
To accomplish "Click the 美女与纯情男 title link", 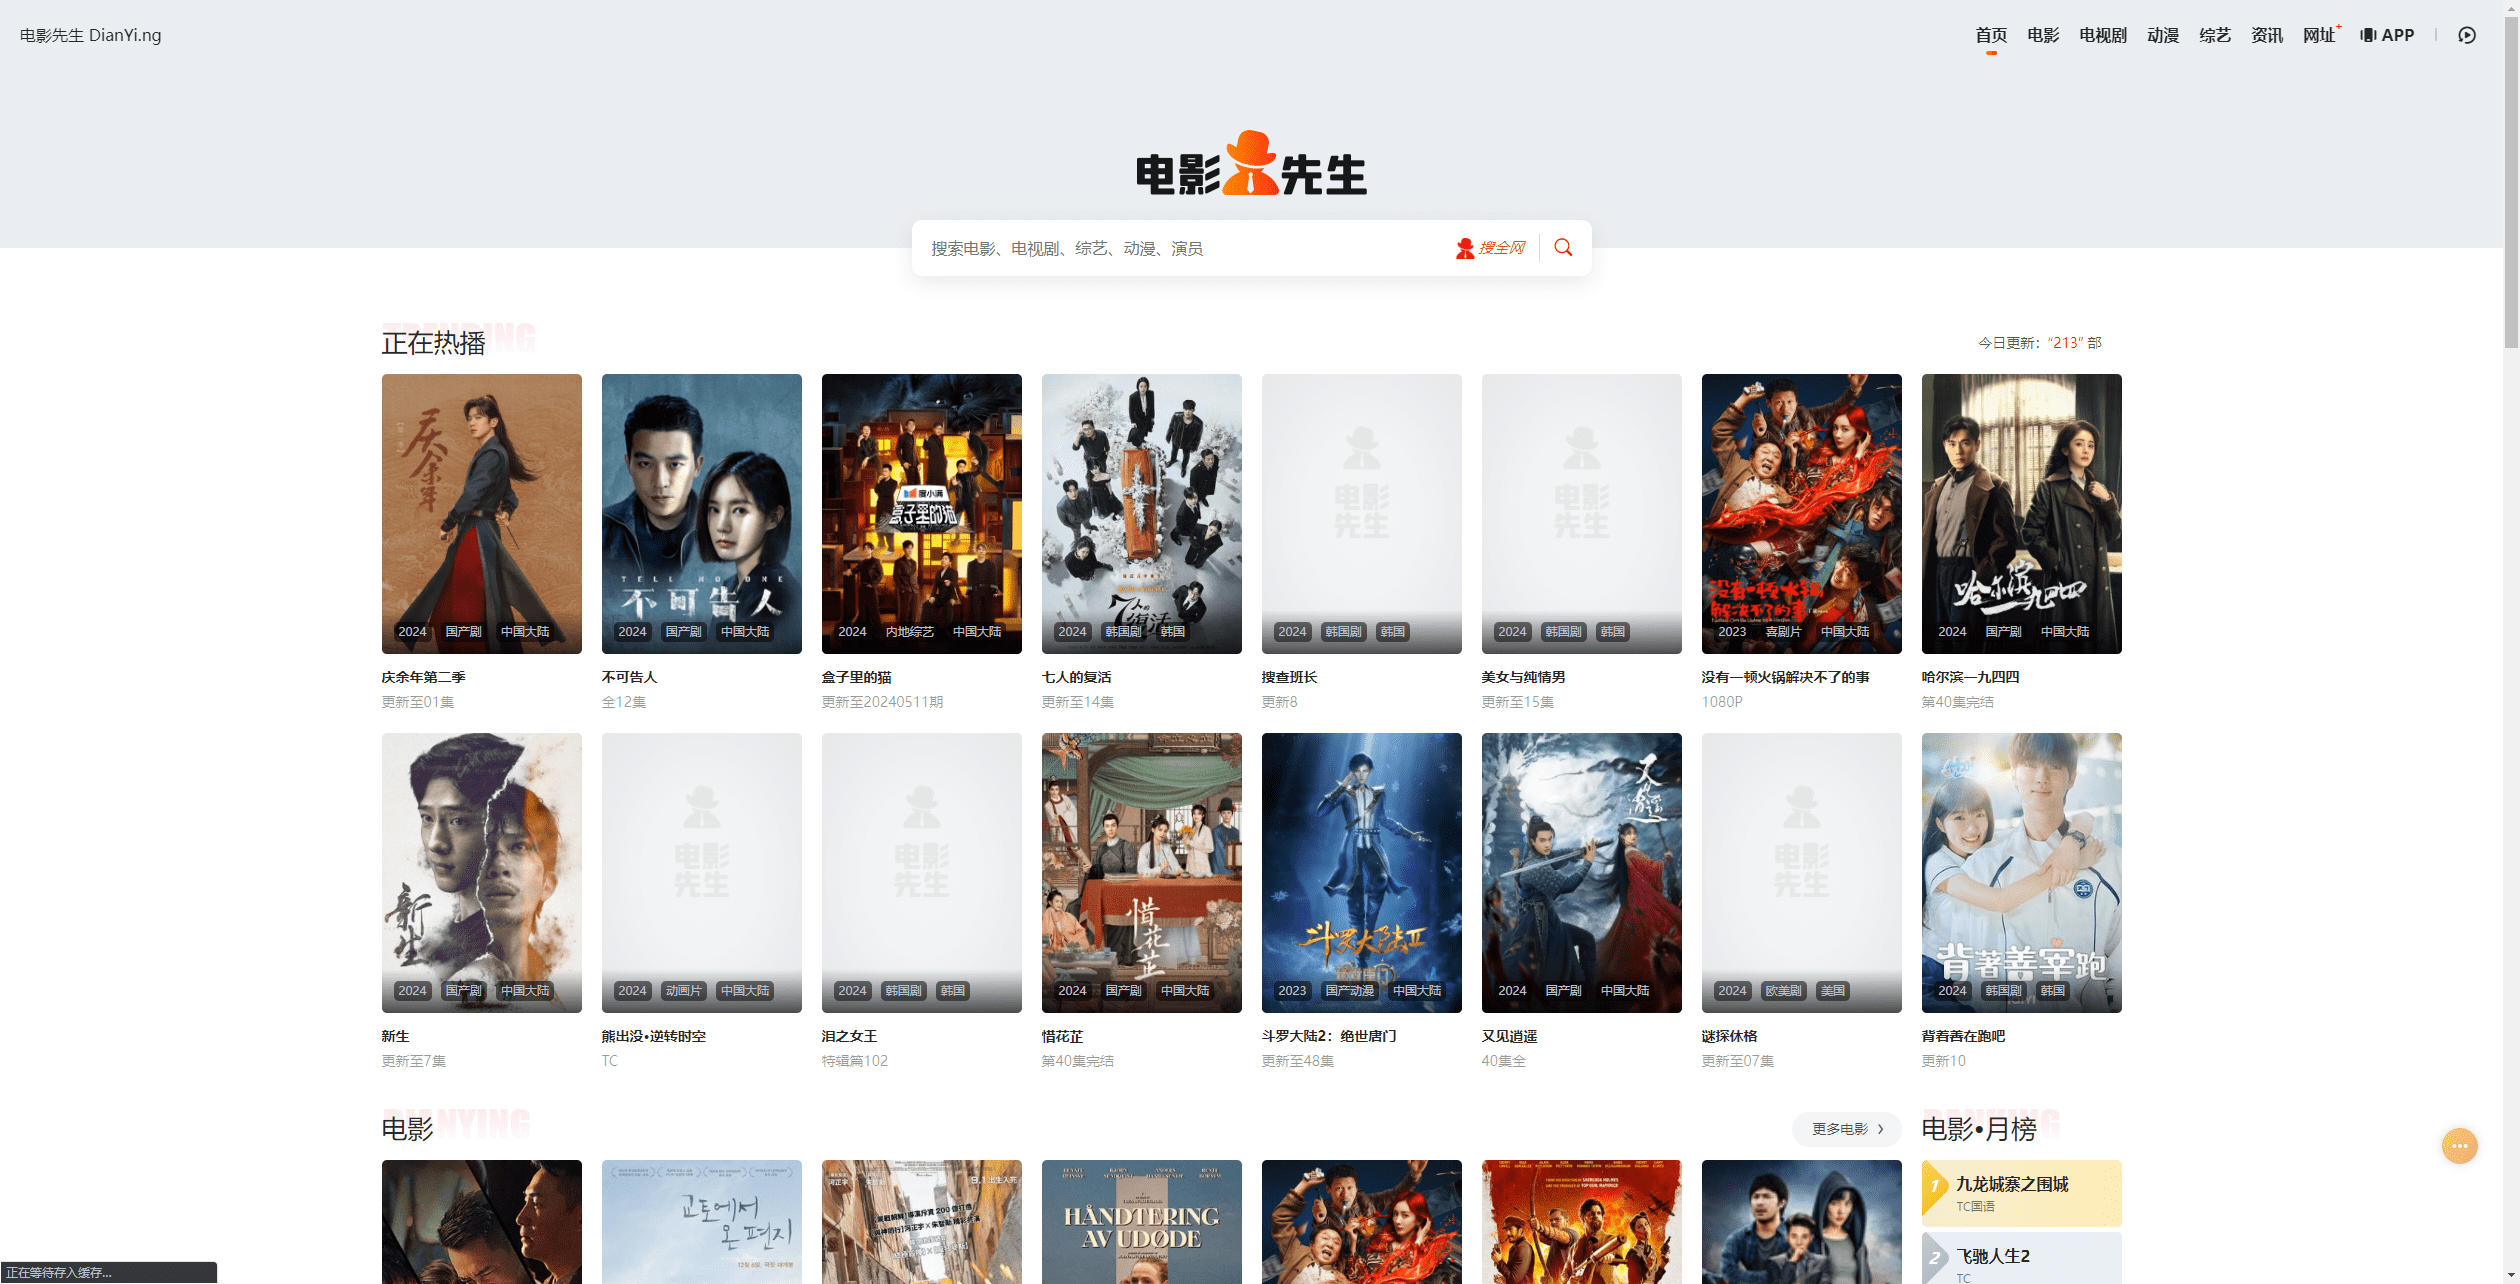I will 1523,677.
